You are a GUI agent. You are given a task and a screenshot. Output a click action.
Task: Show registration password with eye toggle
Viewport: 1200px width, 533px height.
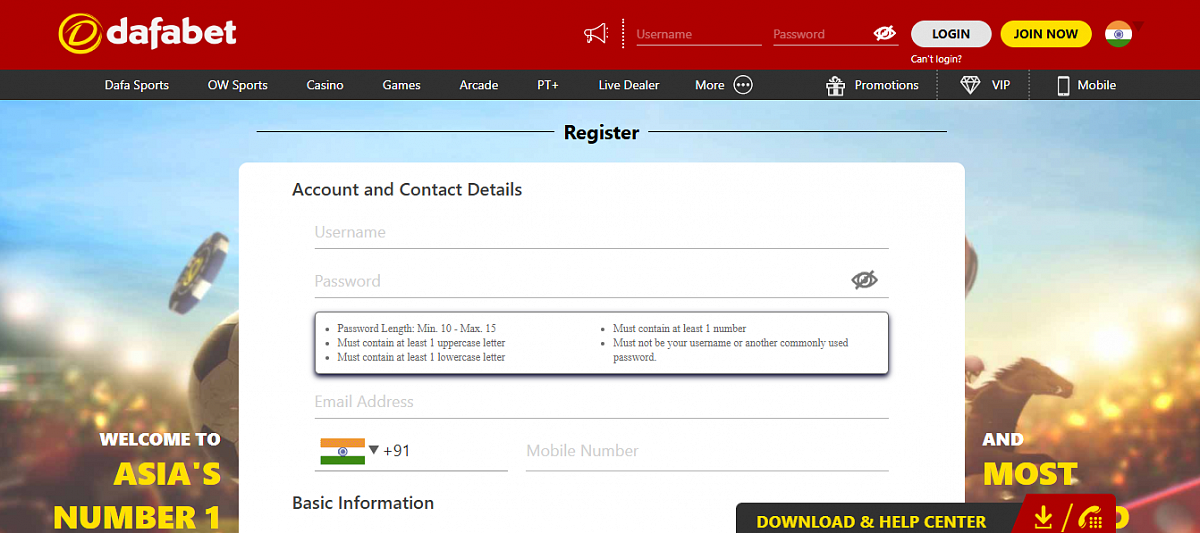point(864,280)
